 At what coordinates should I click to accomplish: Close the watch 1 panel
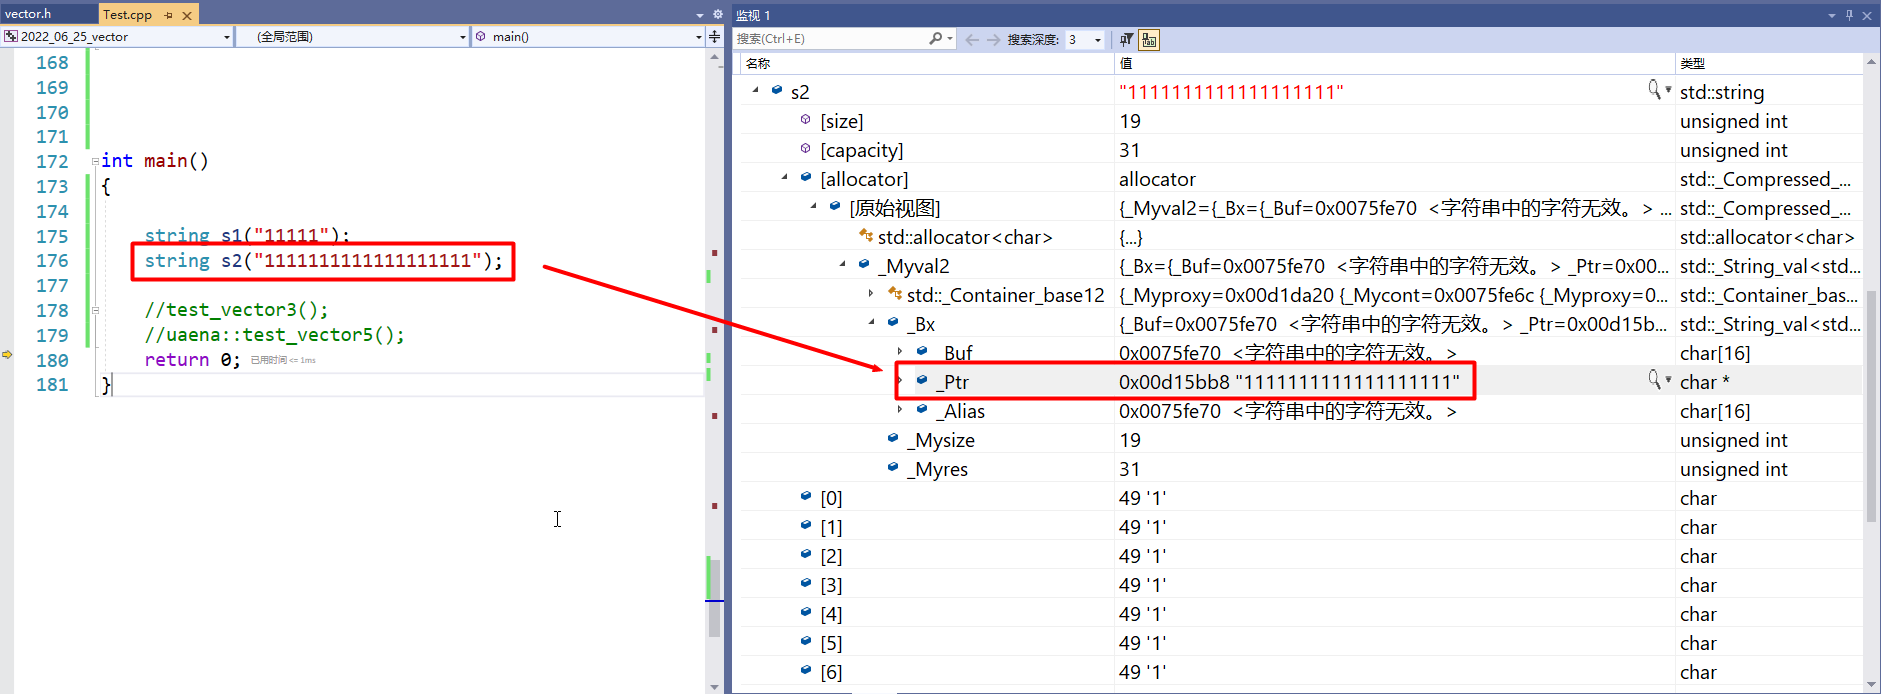(x=1868, y=15)
